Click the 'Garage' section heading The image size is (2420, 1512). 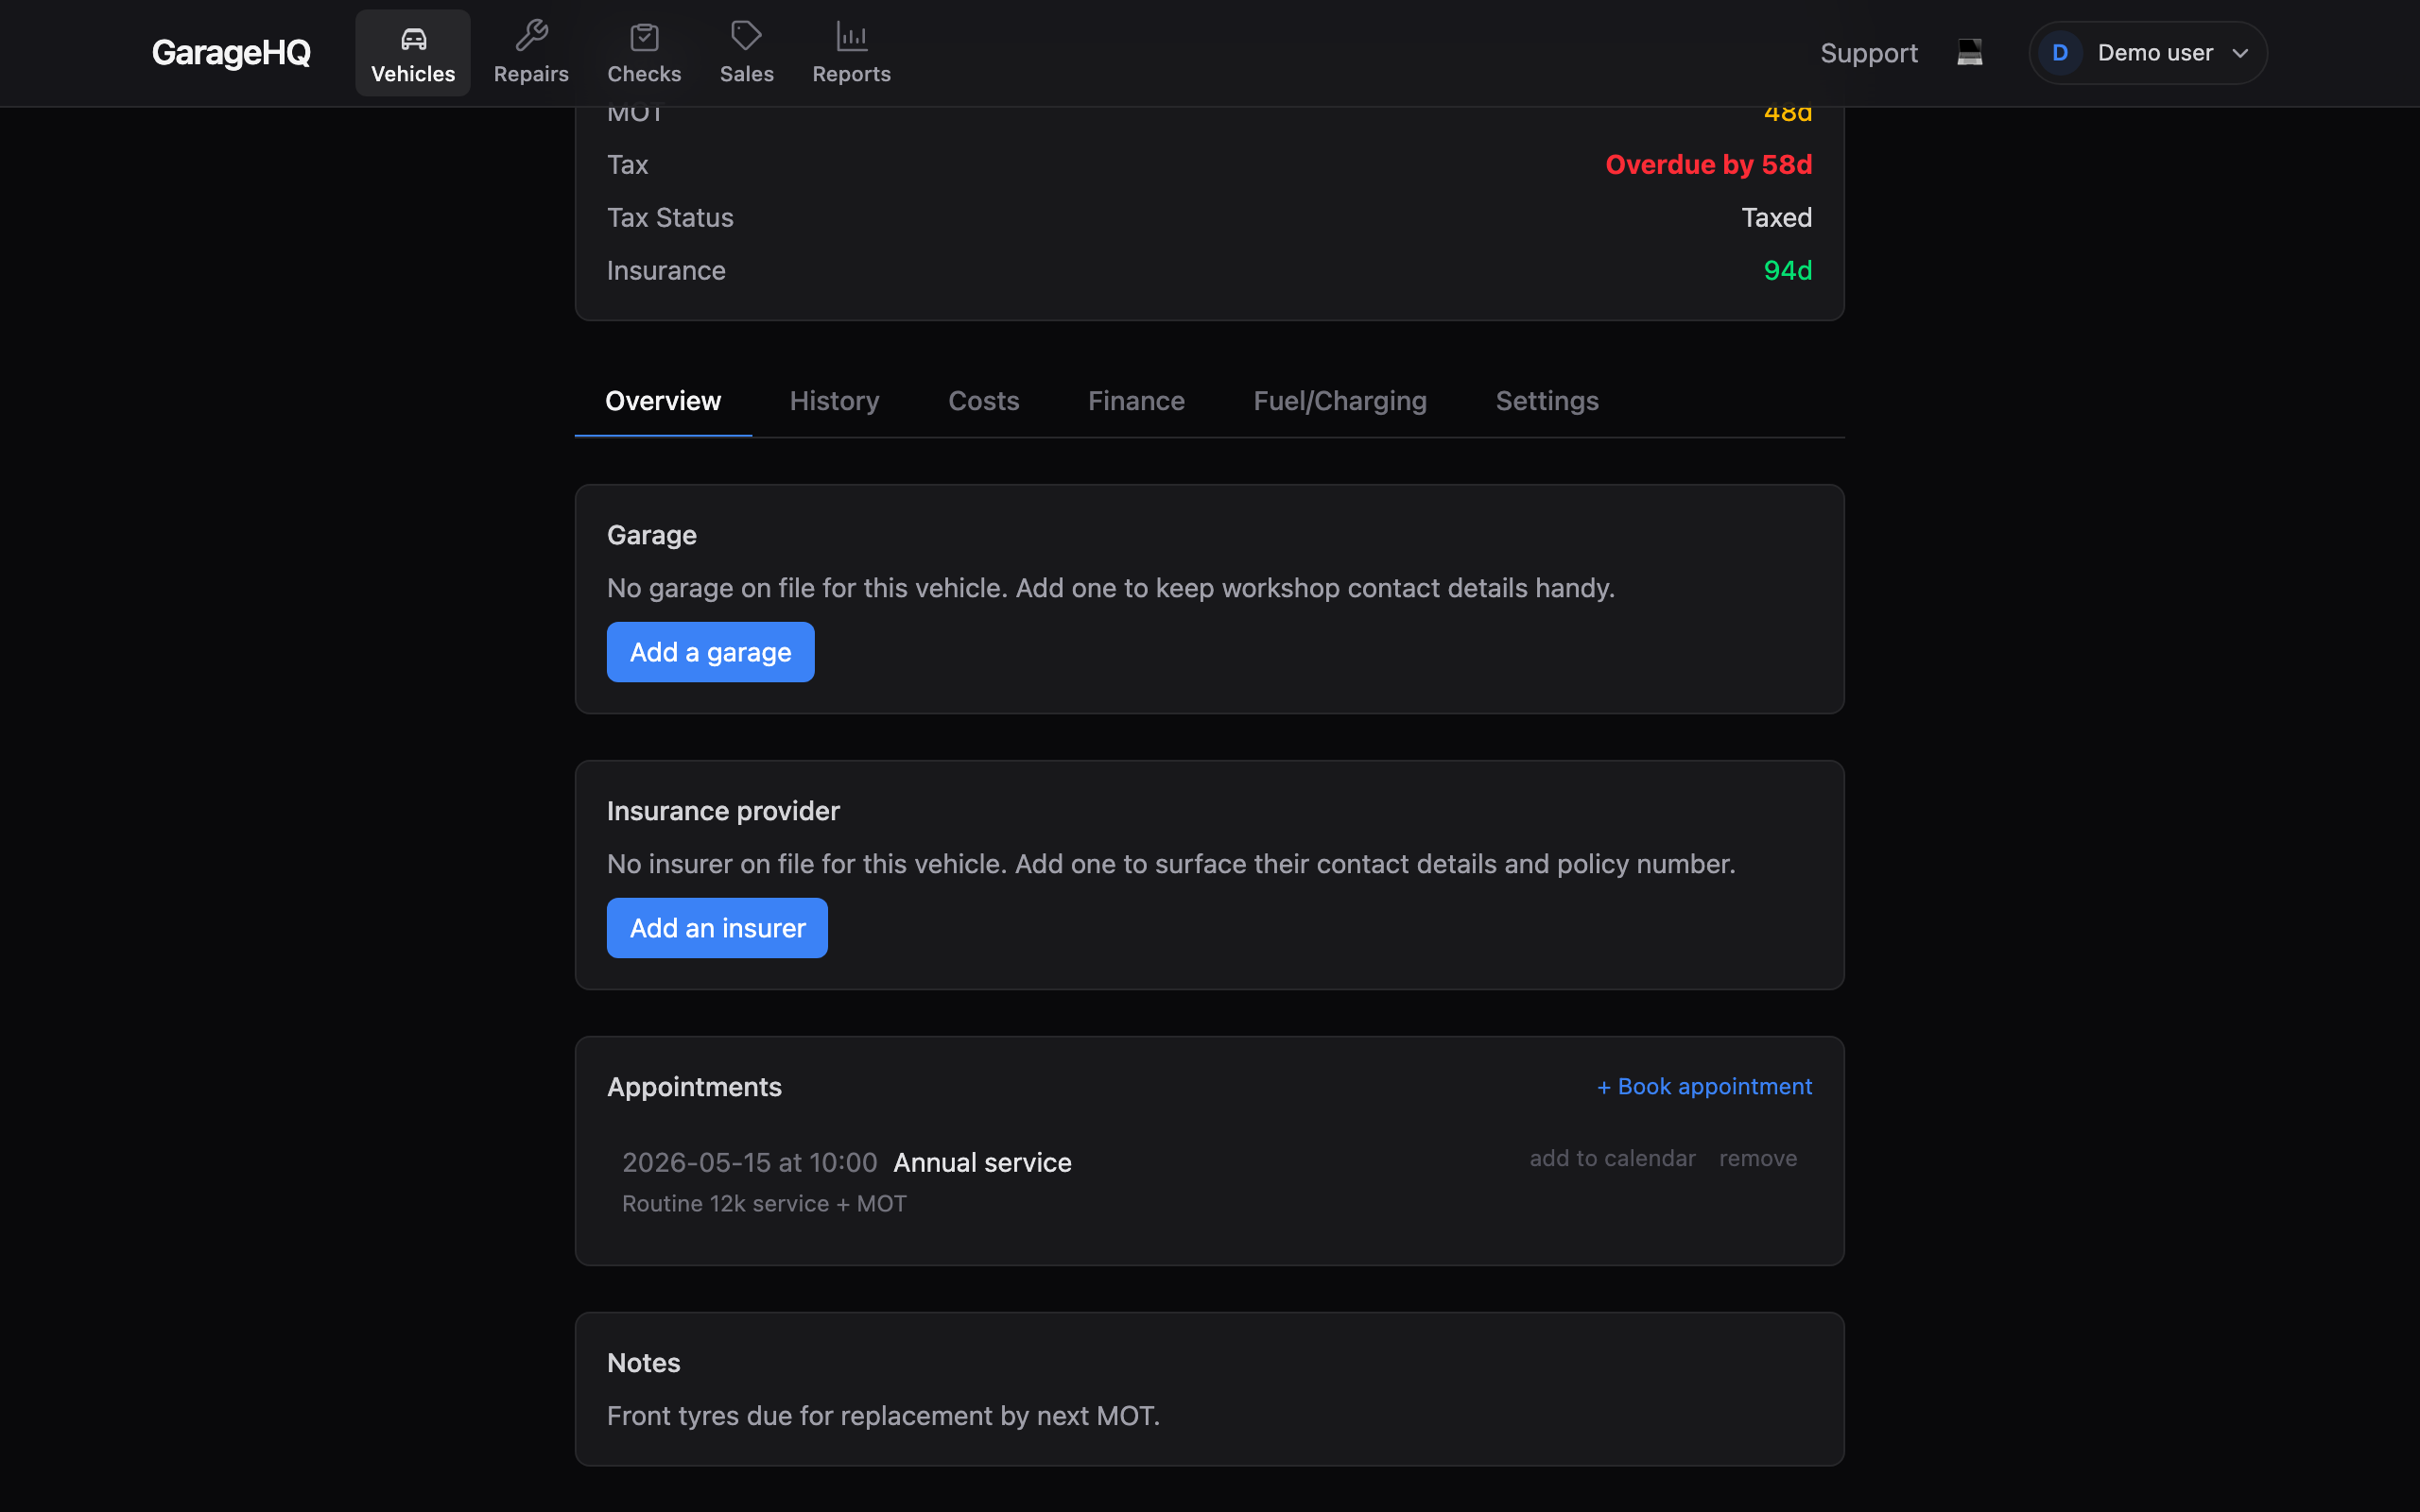tap(652, 535)
